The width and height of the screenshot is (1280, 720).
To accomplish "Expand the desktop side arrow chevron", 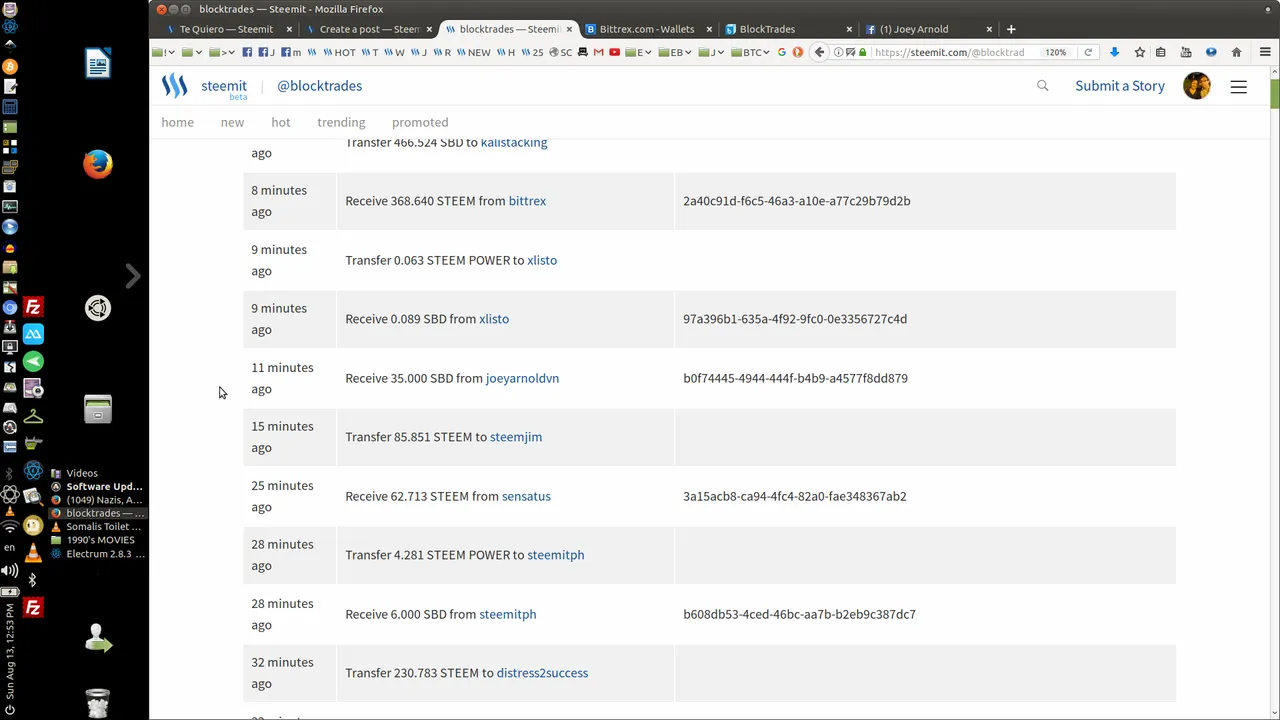I will pos(132,275).
